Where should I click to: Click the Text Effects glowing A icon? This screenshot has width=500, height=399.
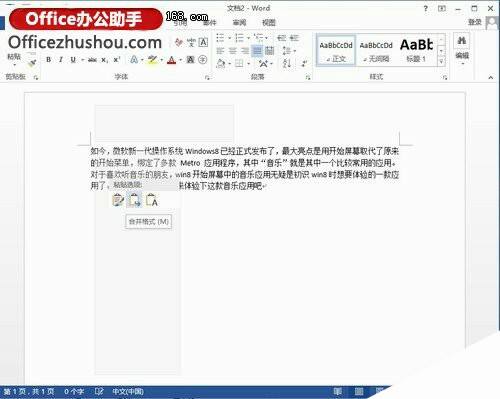click(134, 60)
